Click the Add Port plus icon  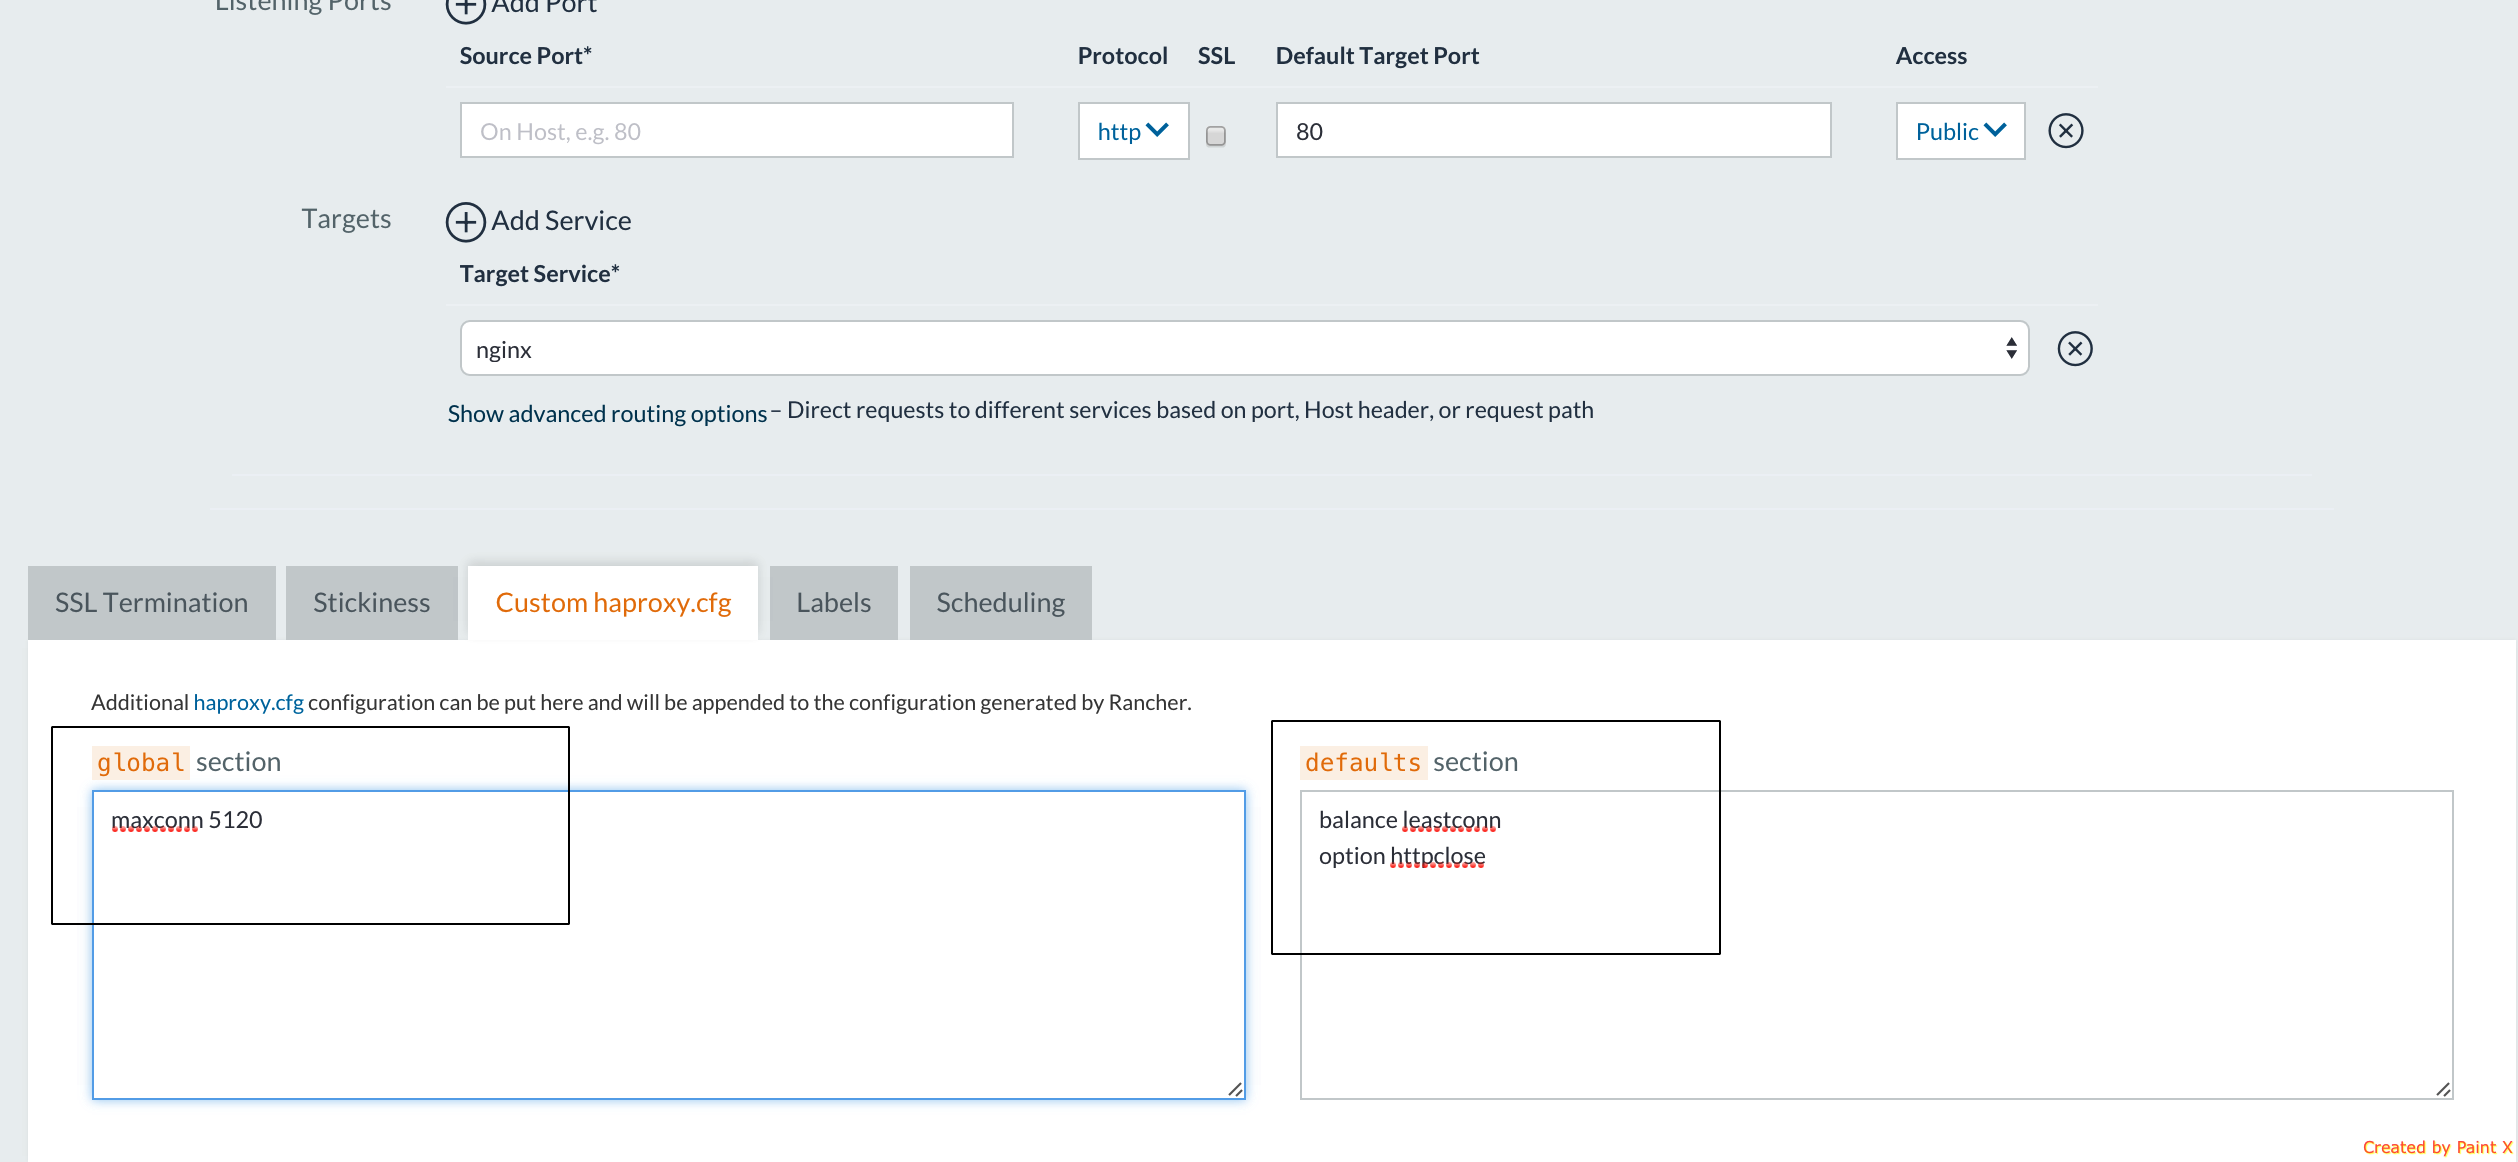pyautogui.click(x=465, y=8)
